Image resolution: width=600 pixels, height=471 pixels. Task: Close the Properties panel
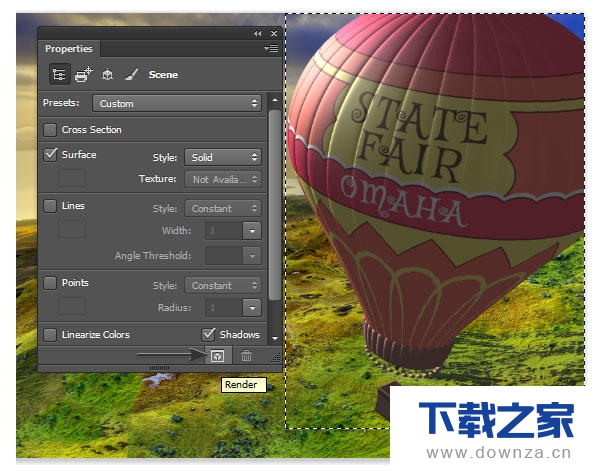(274, 34)
